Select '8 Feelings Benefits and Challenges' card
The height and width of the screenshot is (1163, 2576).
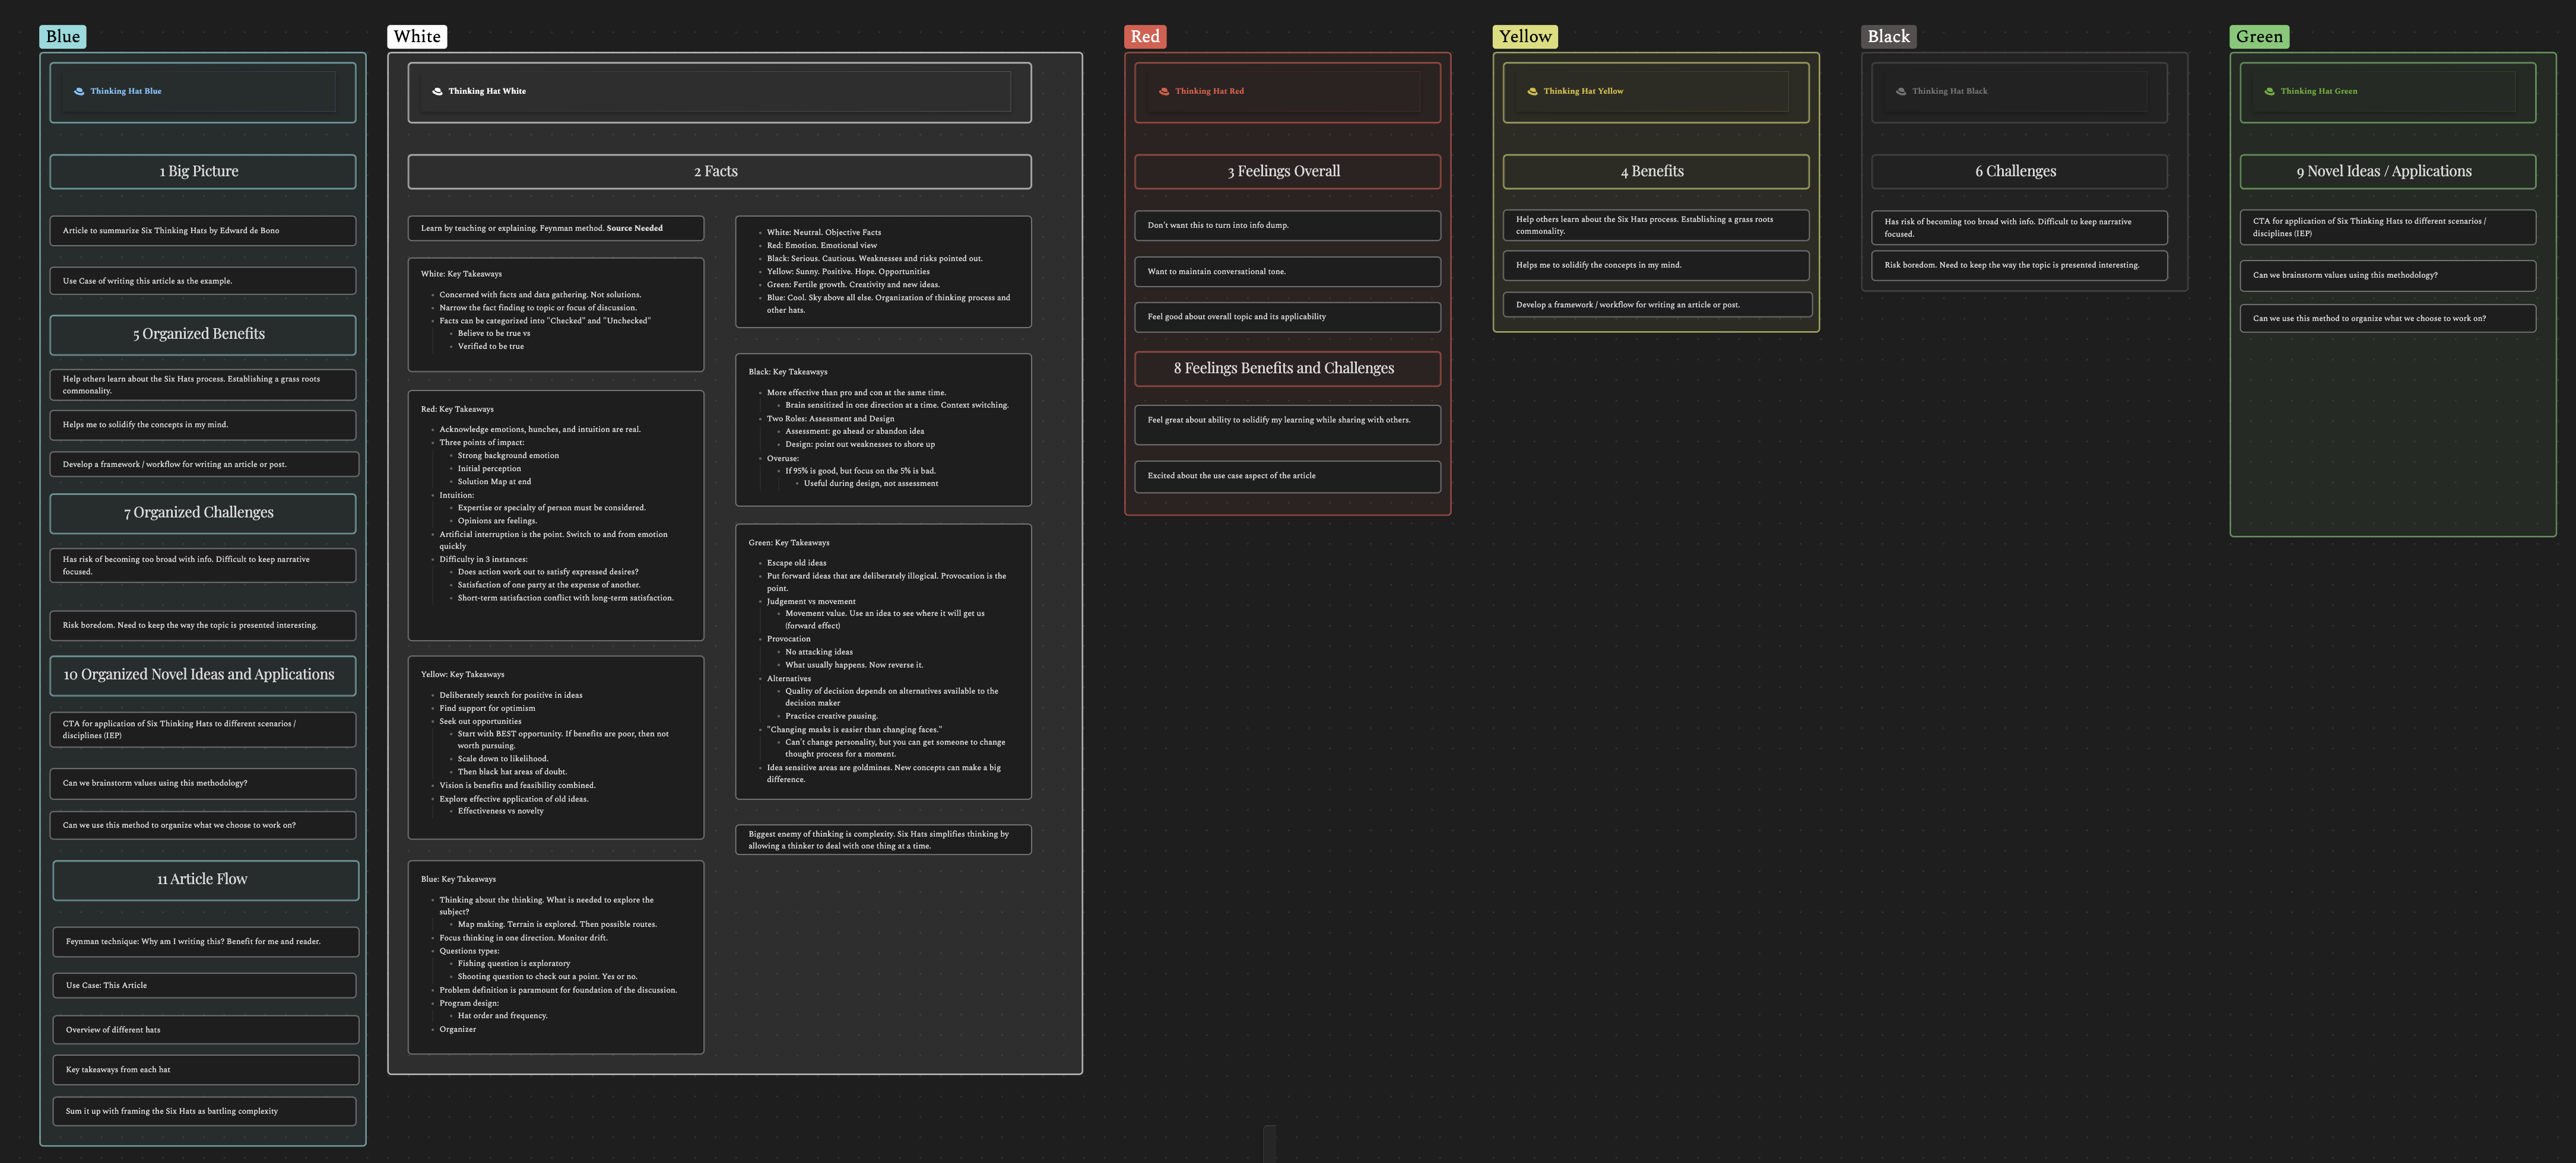(1287, 368)
